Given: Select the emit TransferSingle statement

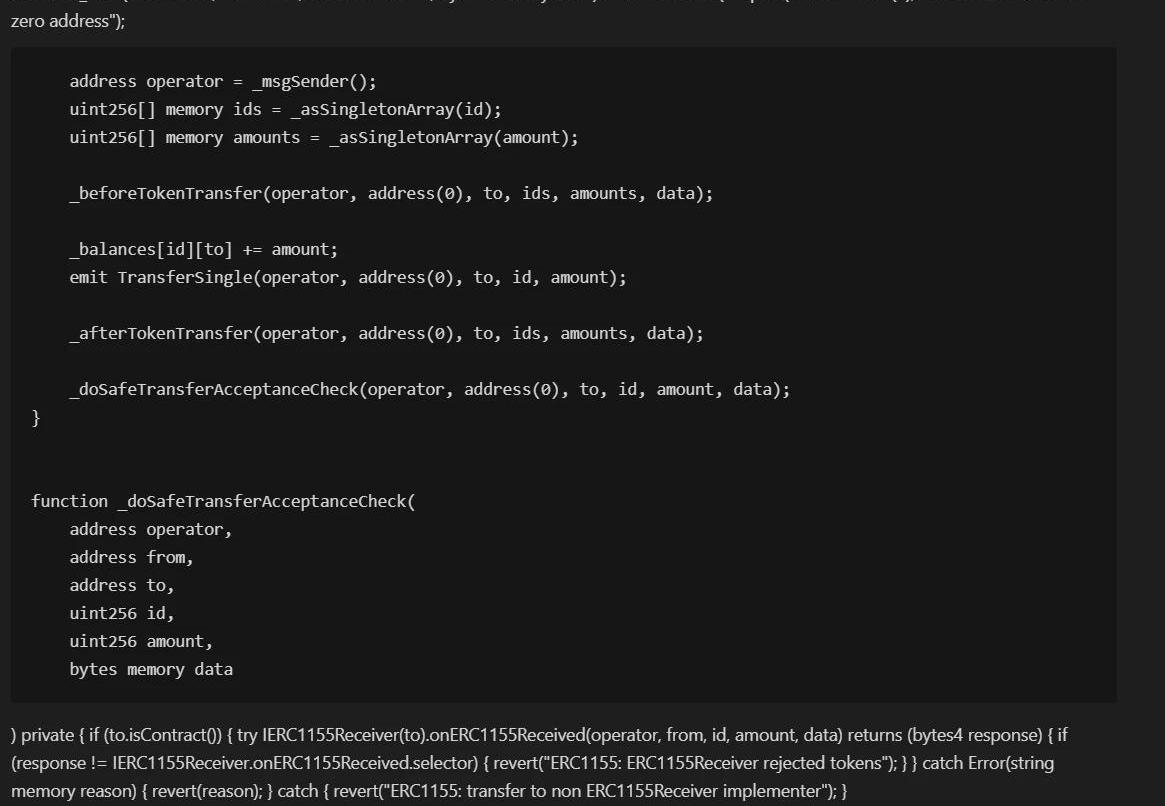Looking at the screenshot, I should (x=347, y=277).
